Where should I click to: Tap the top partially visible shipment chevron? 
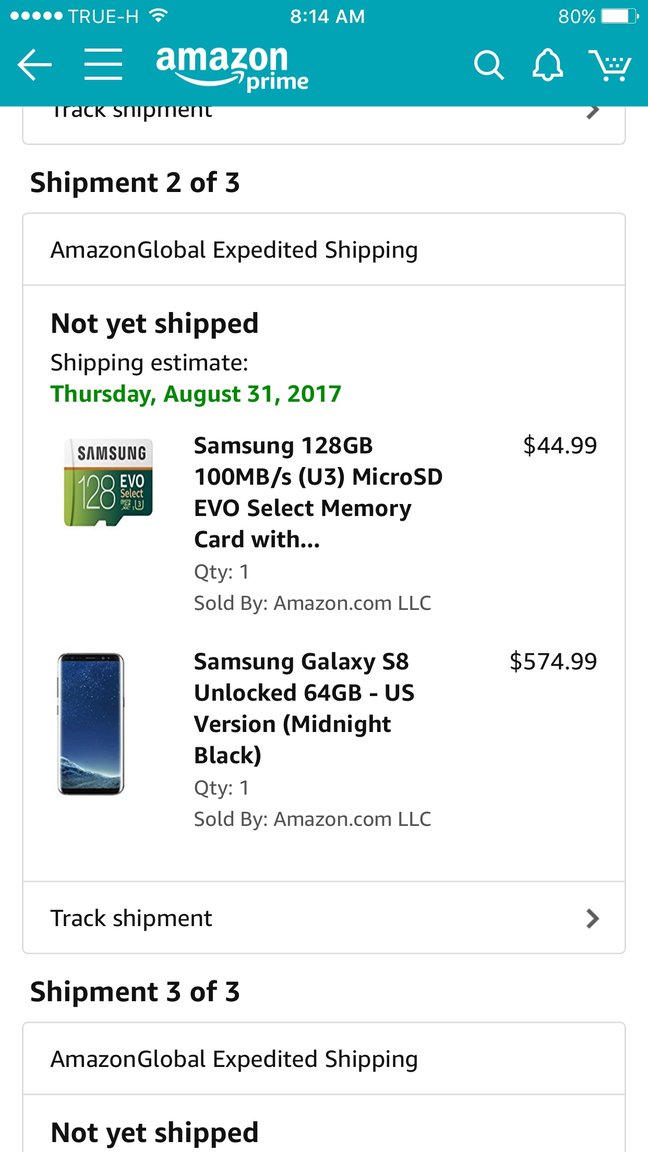tap(593, 111)
